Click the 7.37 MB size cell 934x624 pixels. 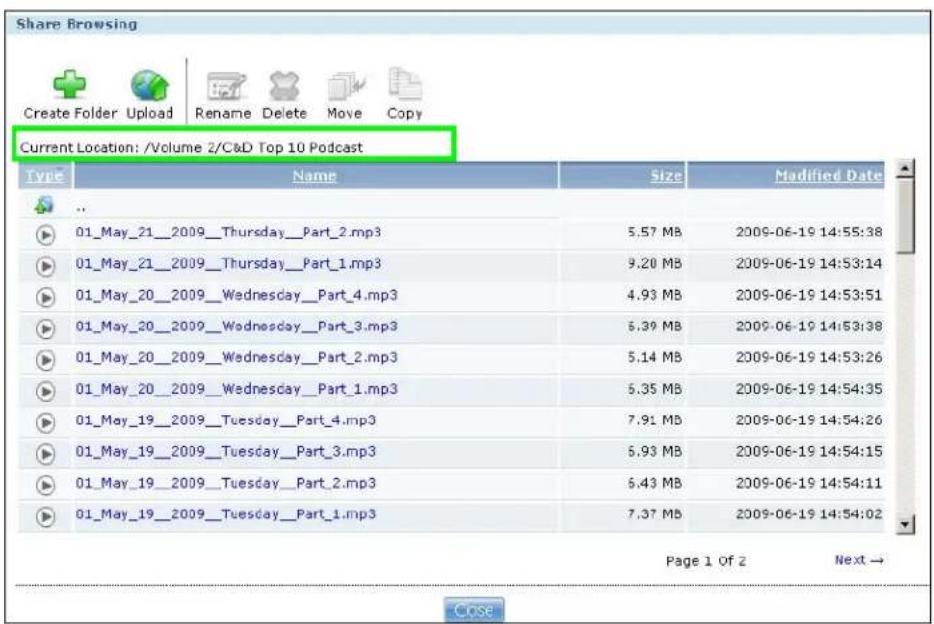pyautogui.click(x=654, y=514)
